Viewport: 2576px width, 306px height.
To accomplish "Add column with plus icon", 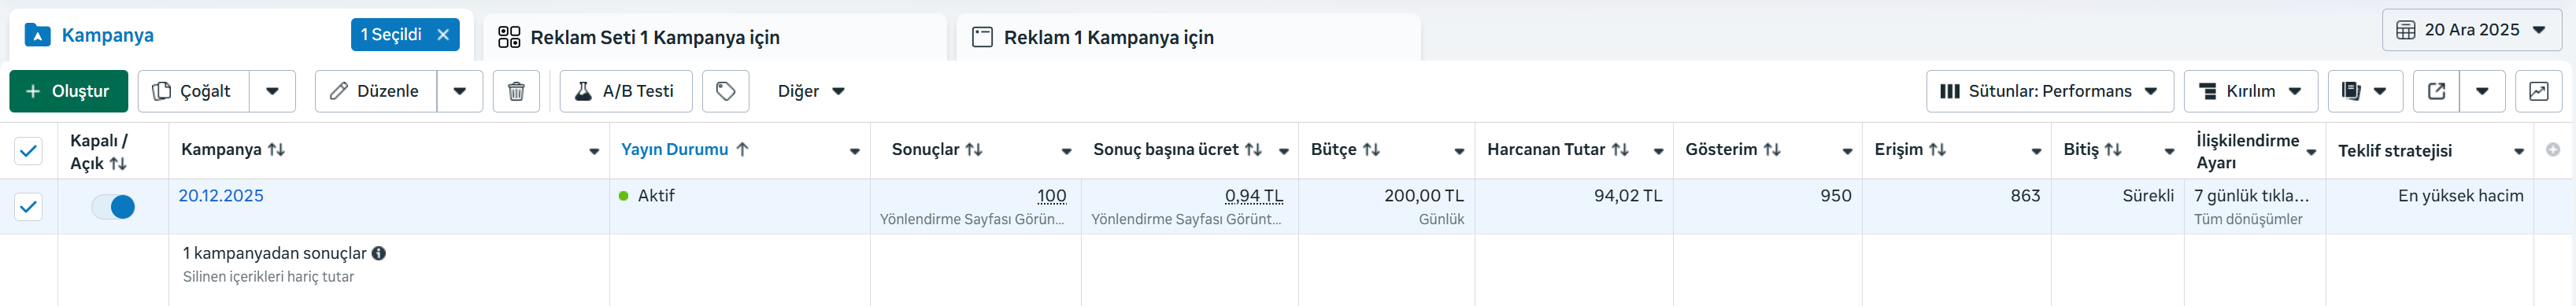I will [x=2553, y=149].
